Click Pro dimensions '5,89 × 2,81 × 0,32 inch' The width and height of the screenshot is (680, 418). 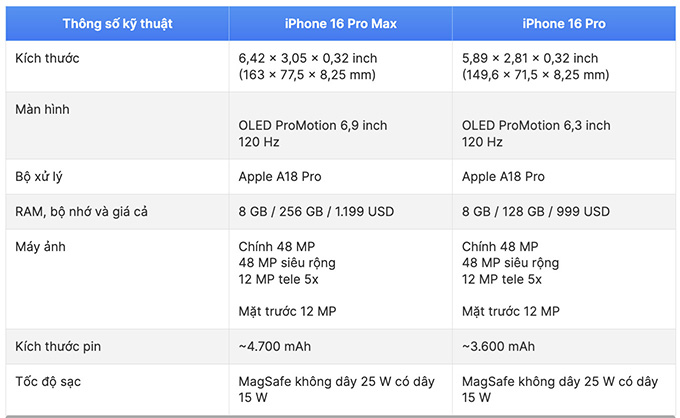[530, 59]
